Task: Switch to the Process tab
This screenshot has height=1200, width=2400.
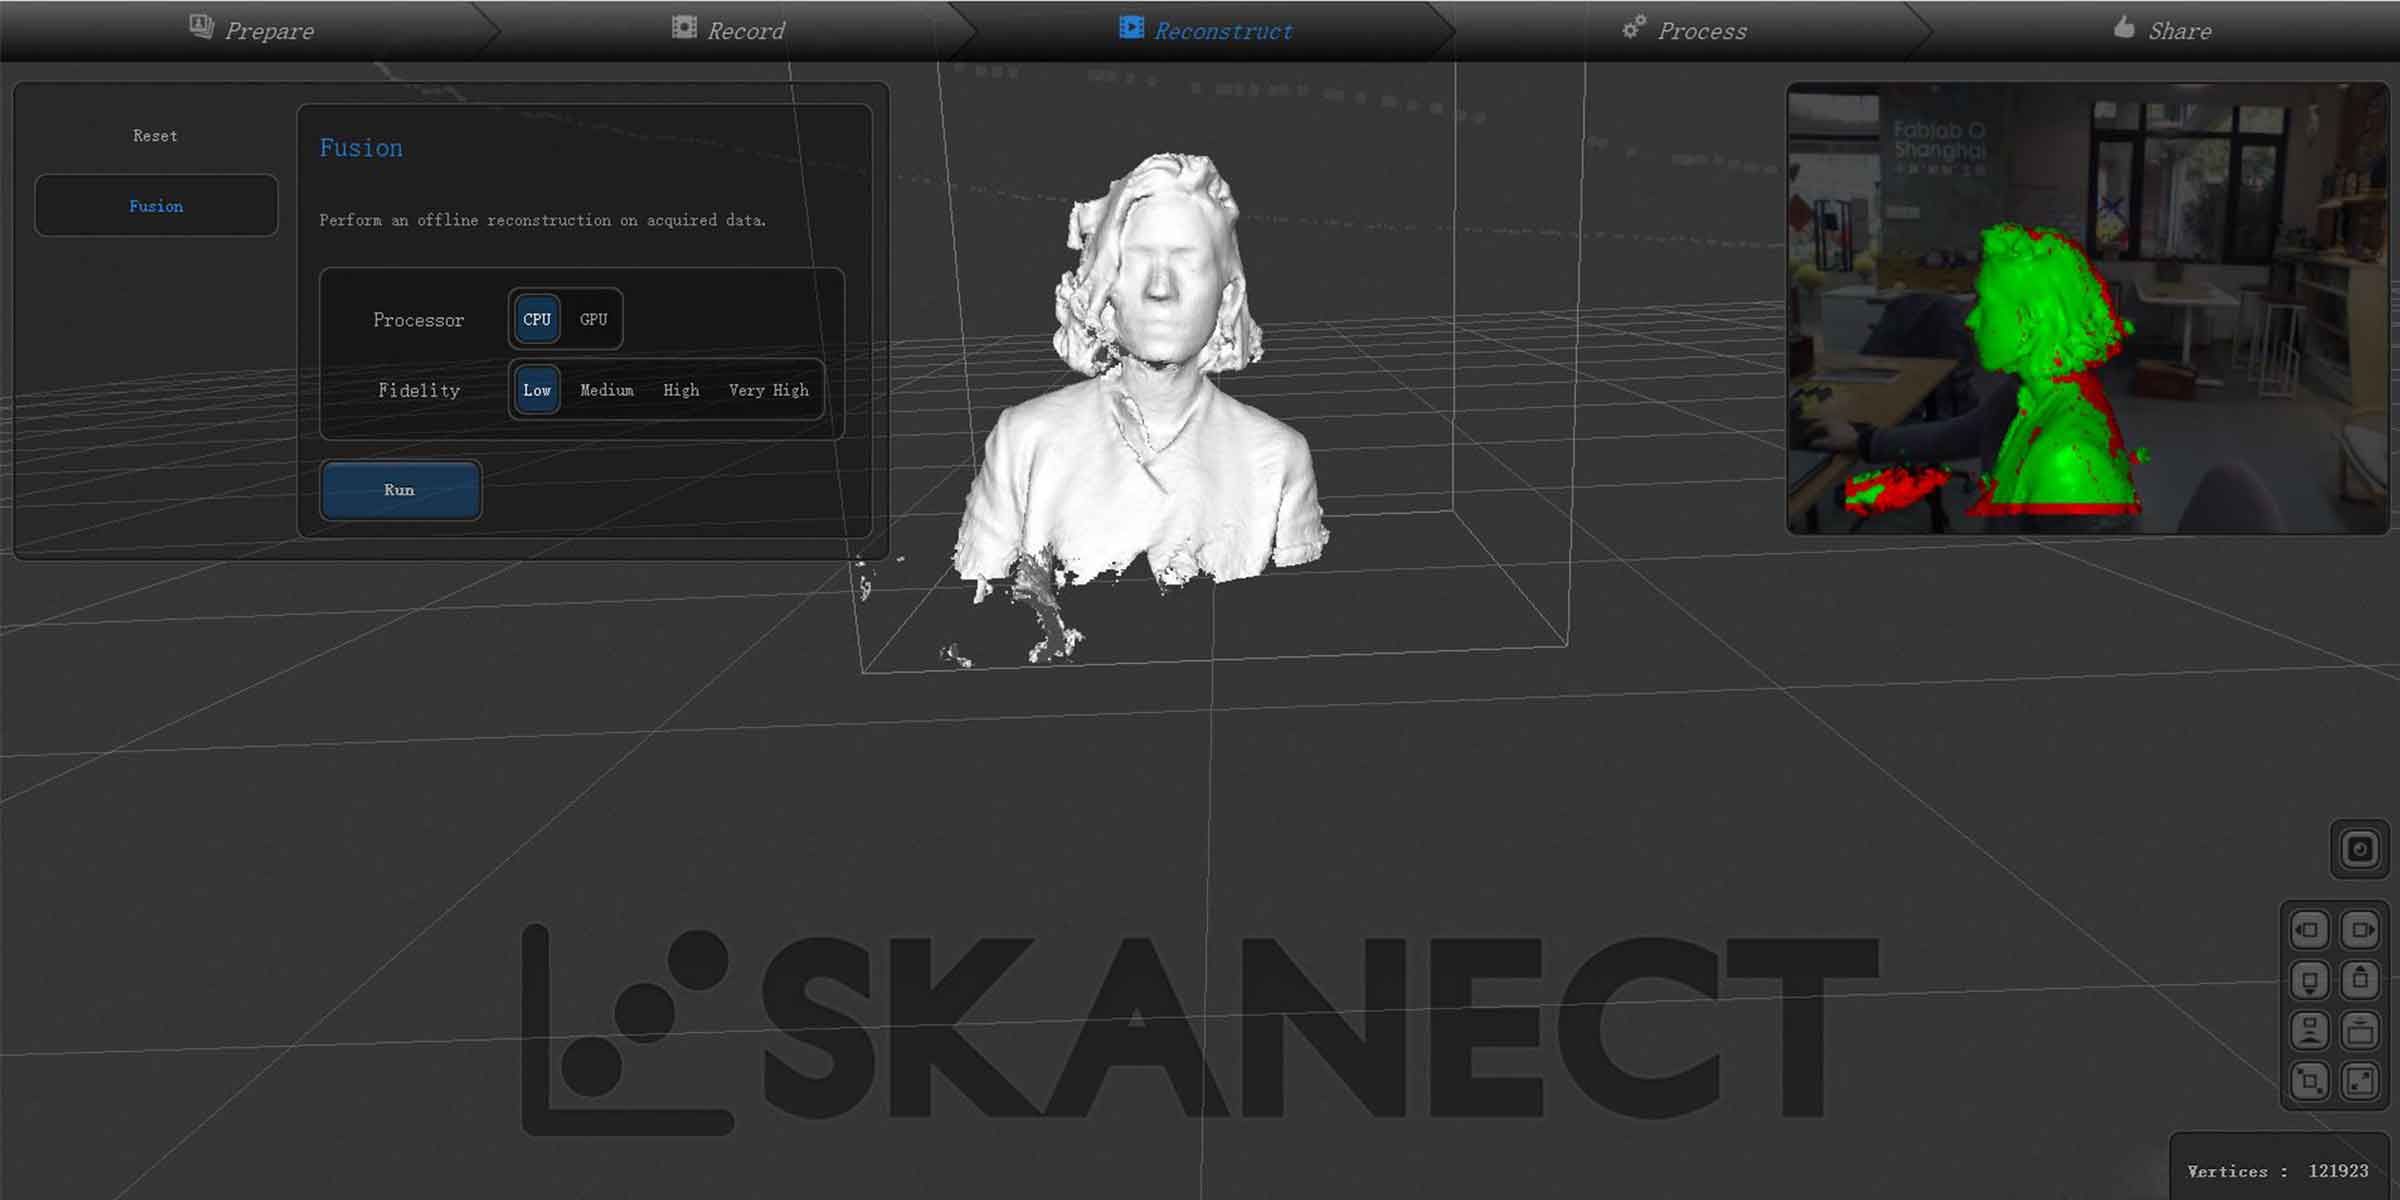Action: click(1685, 30)
